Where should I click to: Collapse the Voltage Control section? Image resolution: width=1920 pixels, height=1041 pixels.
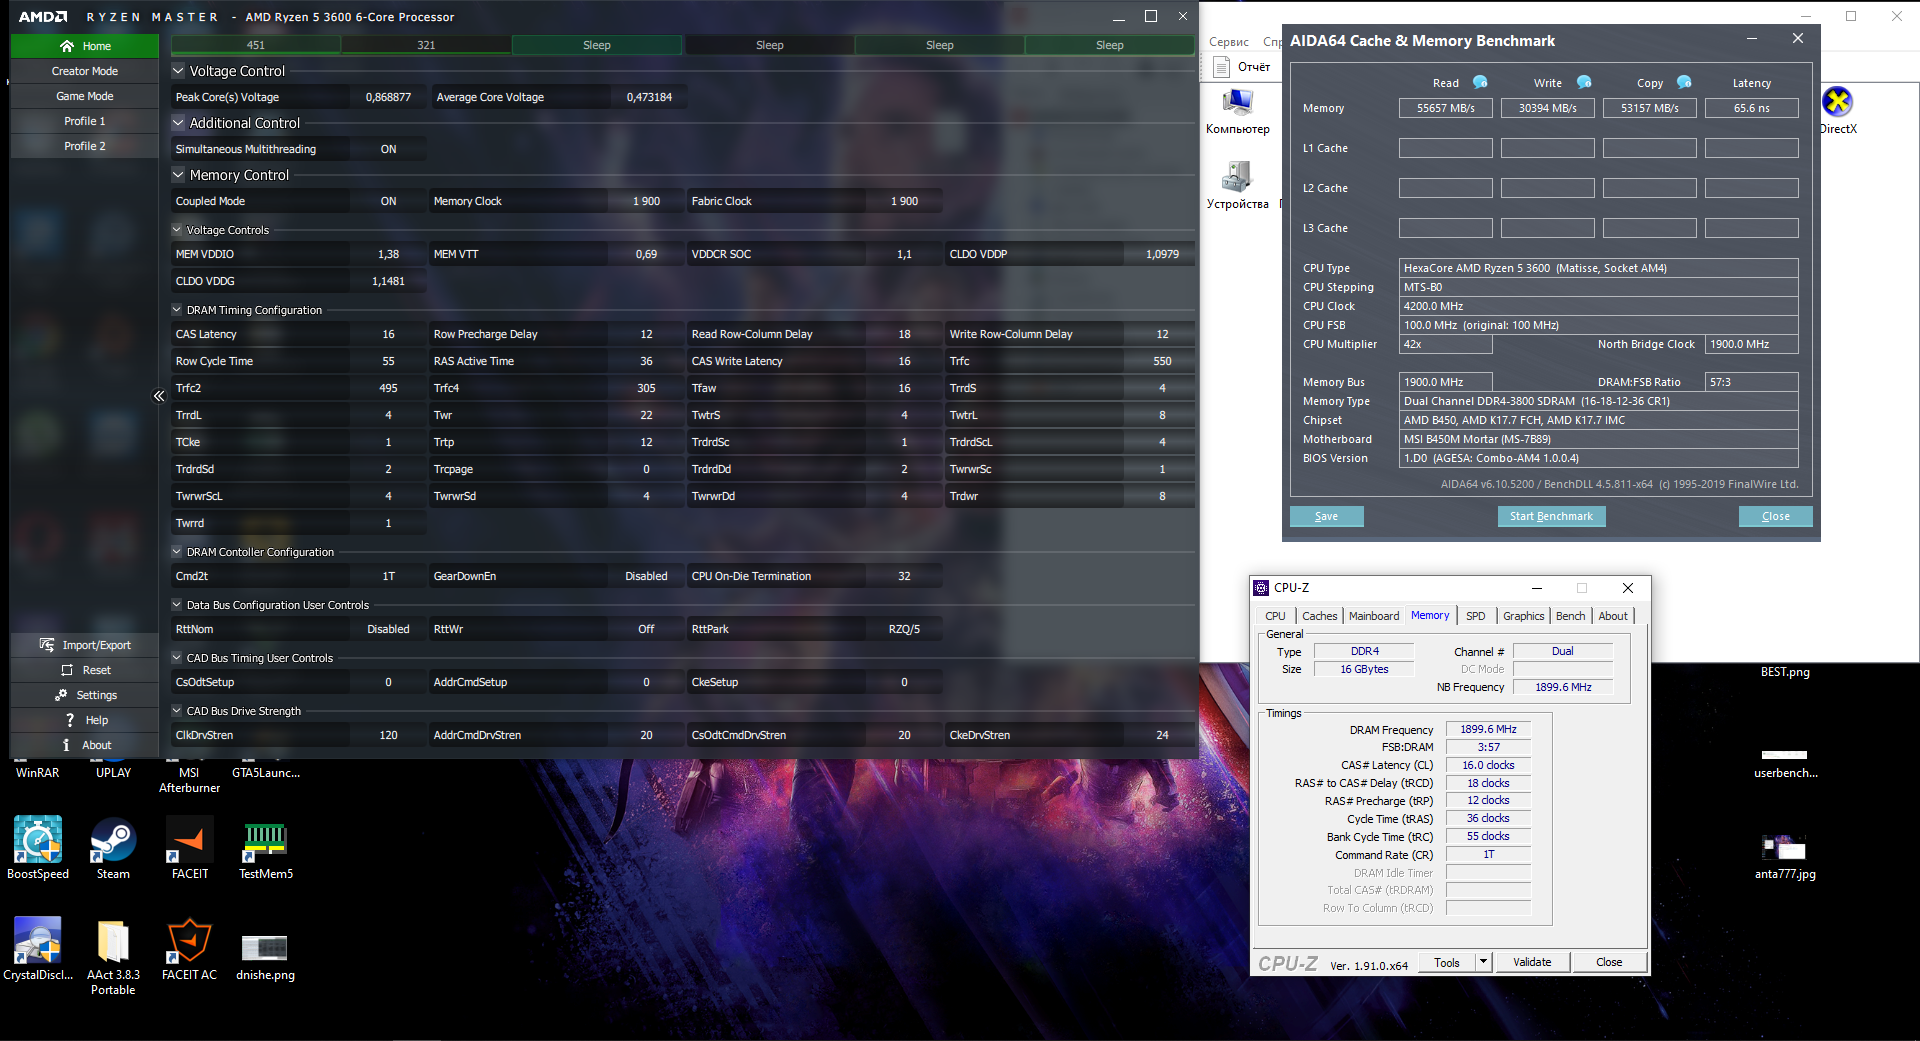click(178, 71)
